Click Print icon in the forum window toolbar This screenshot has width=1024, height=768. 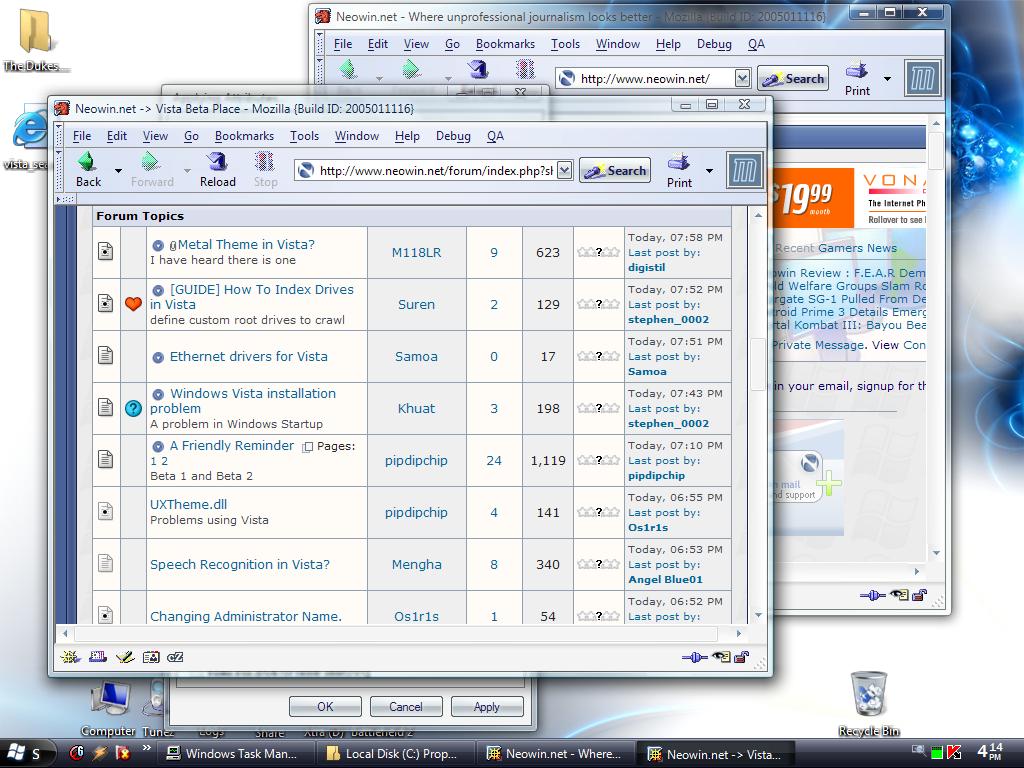(x=679, y=168)
